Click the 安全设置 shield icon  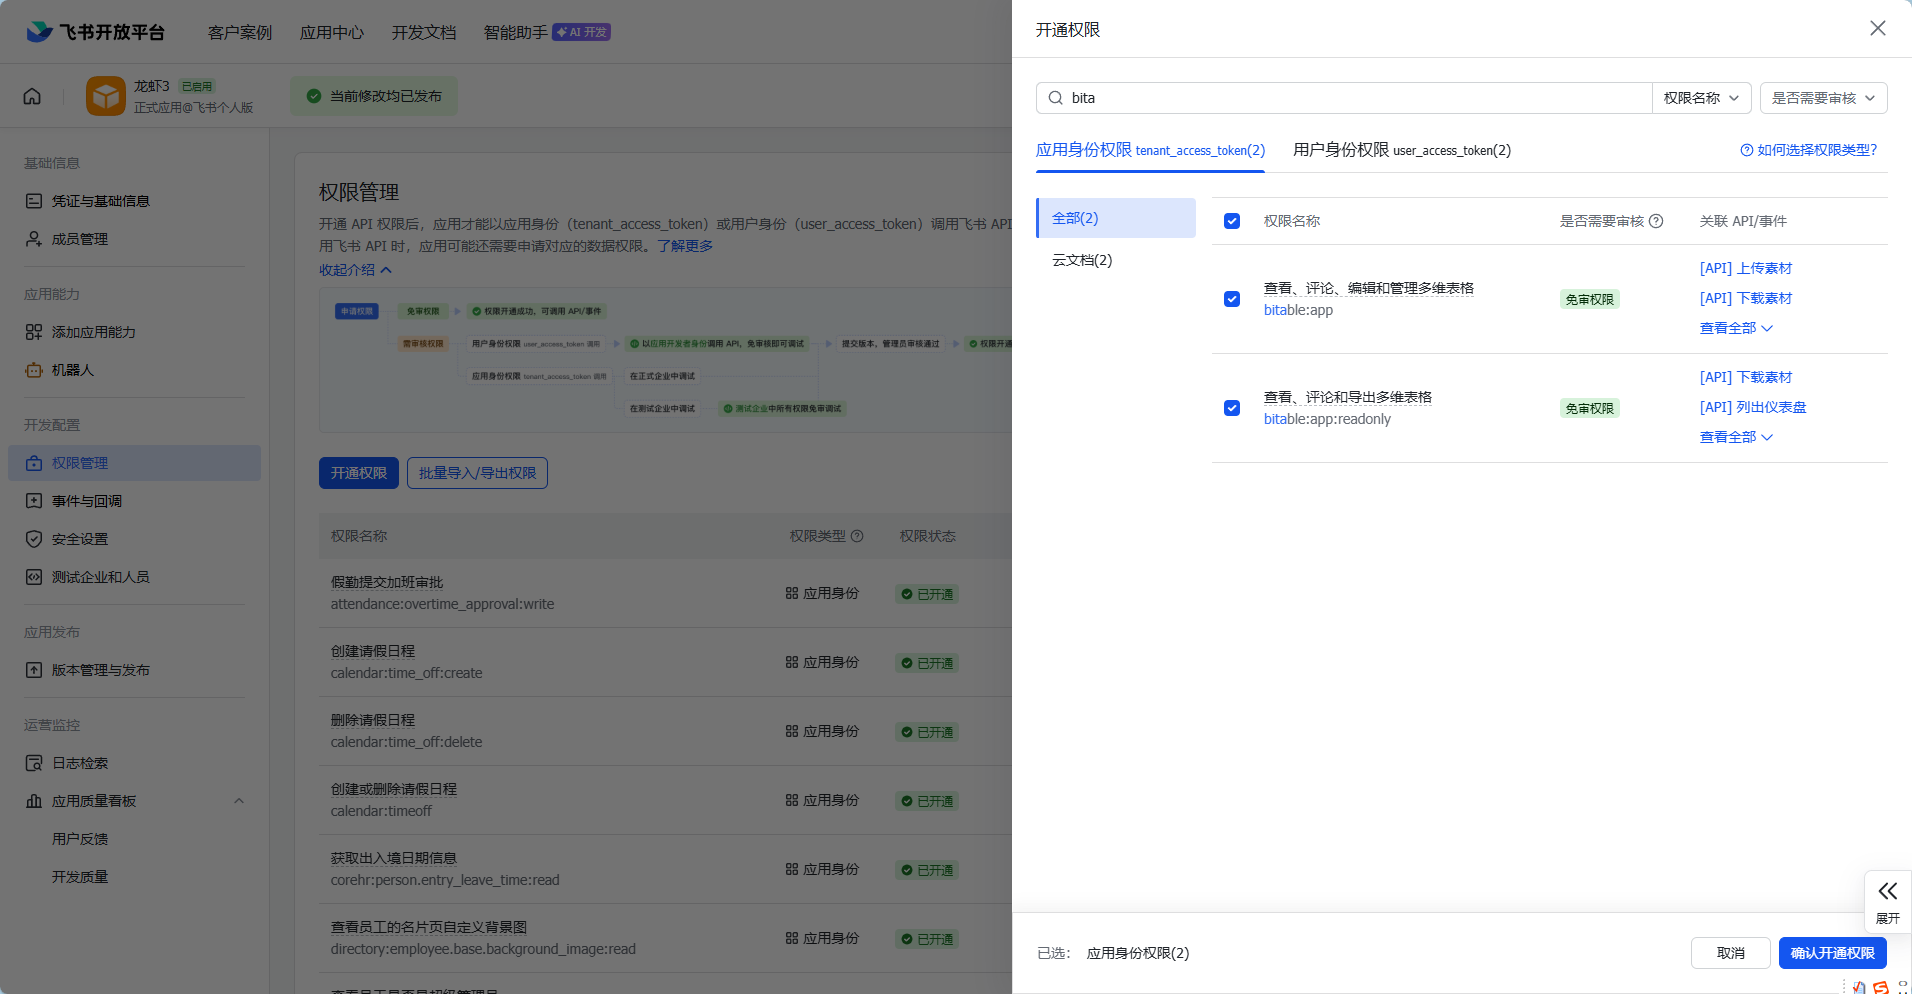click(x=34, y=539)
